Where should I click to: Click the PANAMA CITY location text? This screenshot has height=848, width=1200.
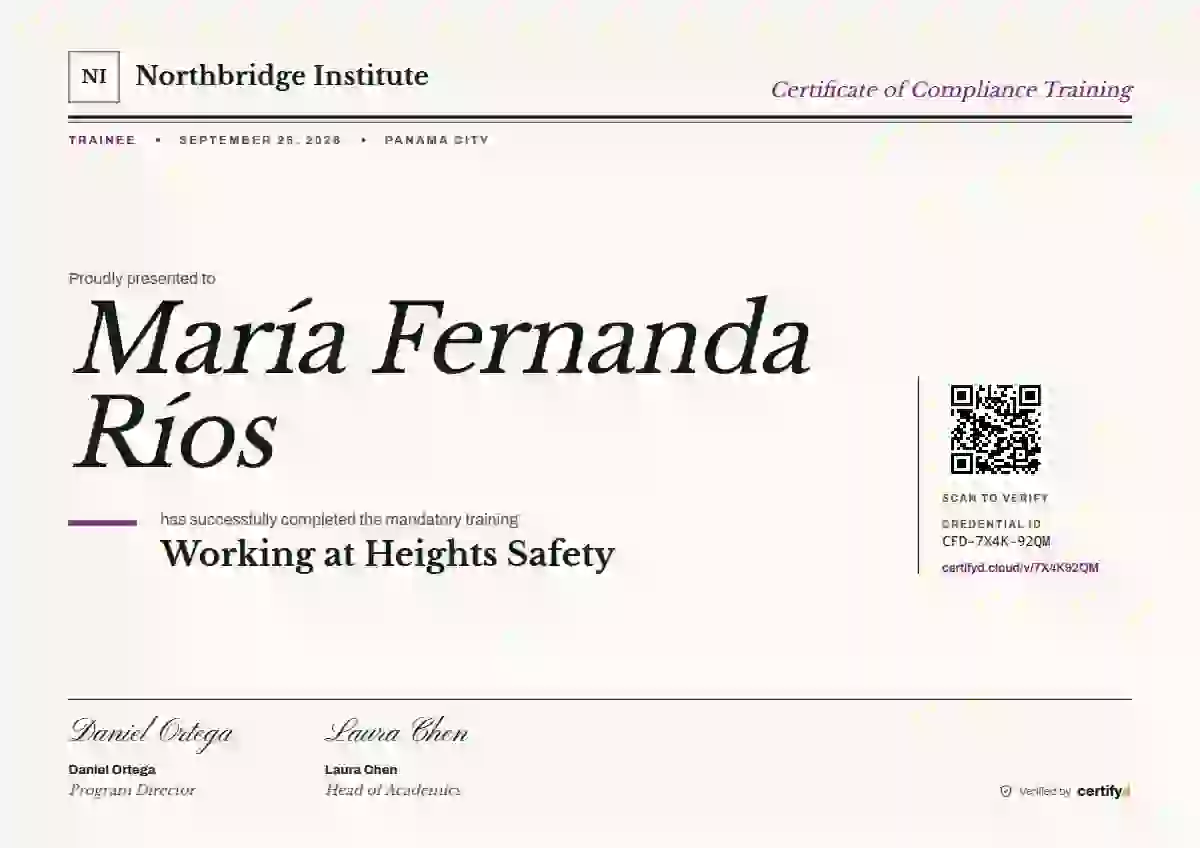click(x=437, y=140)
